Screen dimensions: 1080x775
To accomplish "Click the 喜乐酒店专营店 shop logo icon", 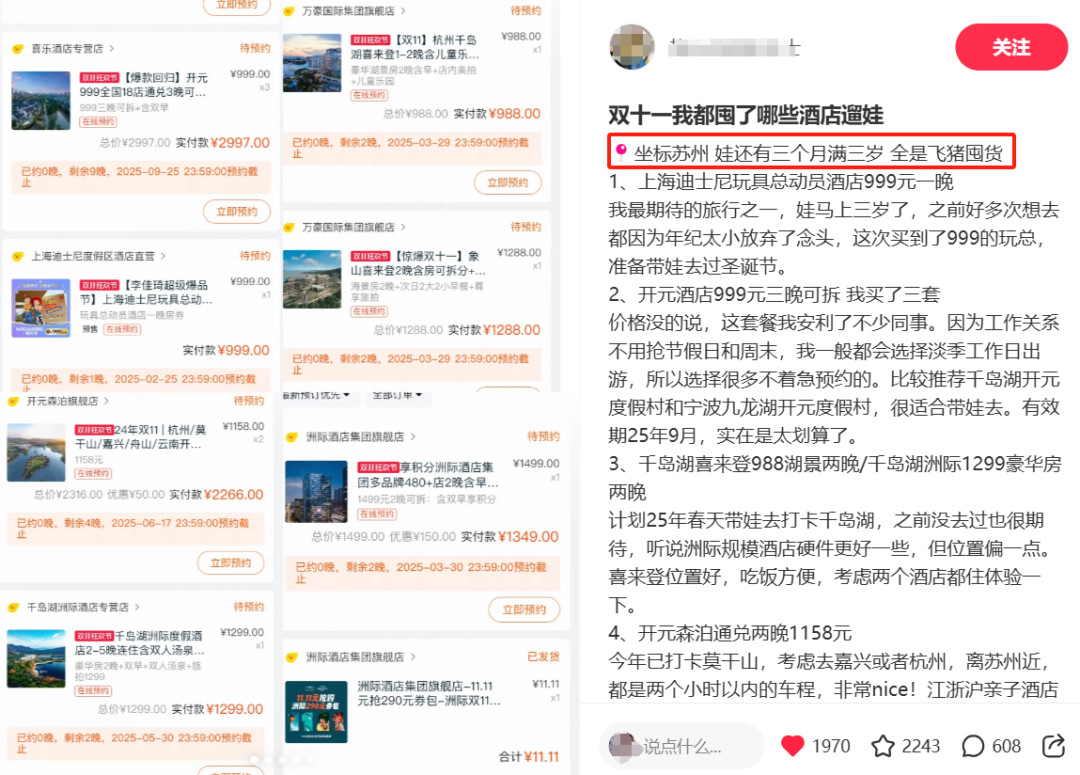I will [x=18, y=49].
